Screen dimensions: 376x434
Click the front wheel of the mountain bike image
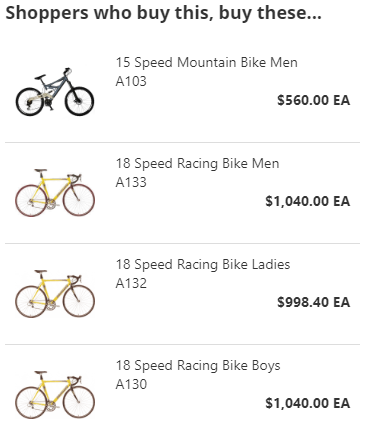tap(79, 101)
